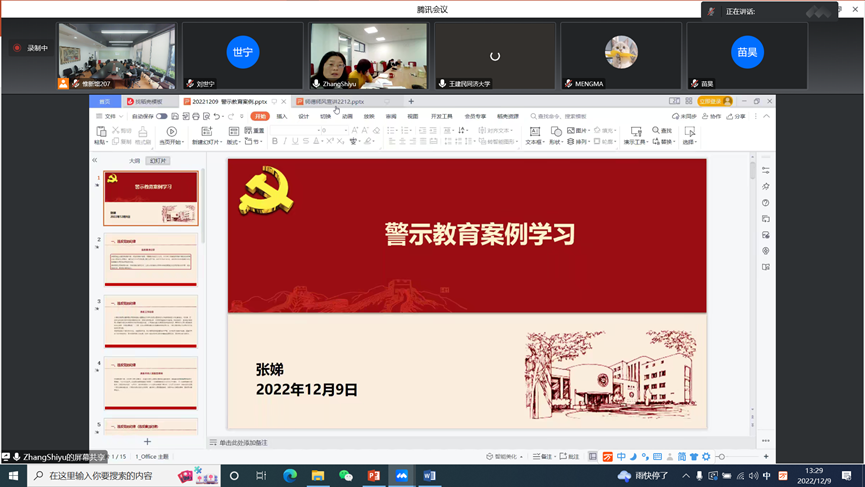This screenshot has width=865, height=487.
Task: Click the 查找 find icon
Action: (656, 131)
